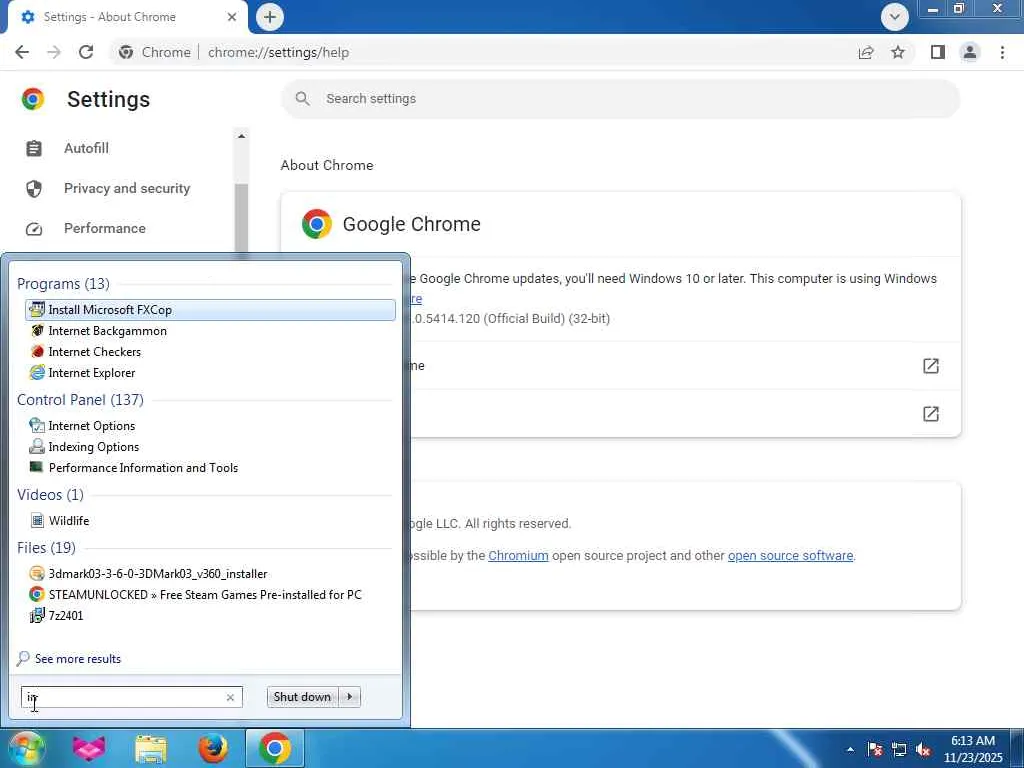The height and width of the screenshot is (768, 1024).
Task: Open a new tab with the plus button
Action: (270, 17)
